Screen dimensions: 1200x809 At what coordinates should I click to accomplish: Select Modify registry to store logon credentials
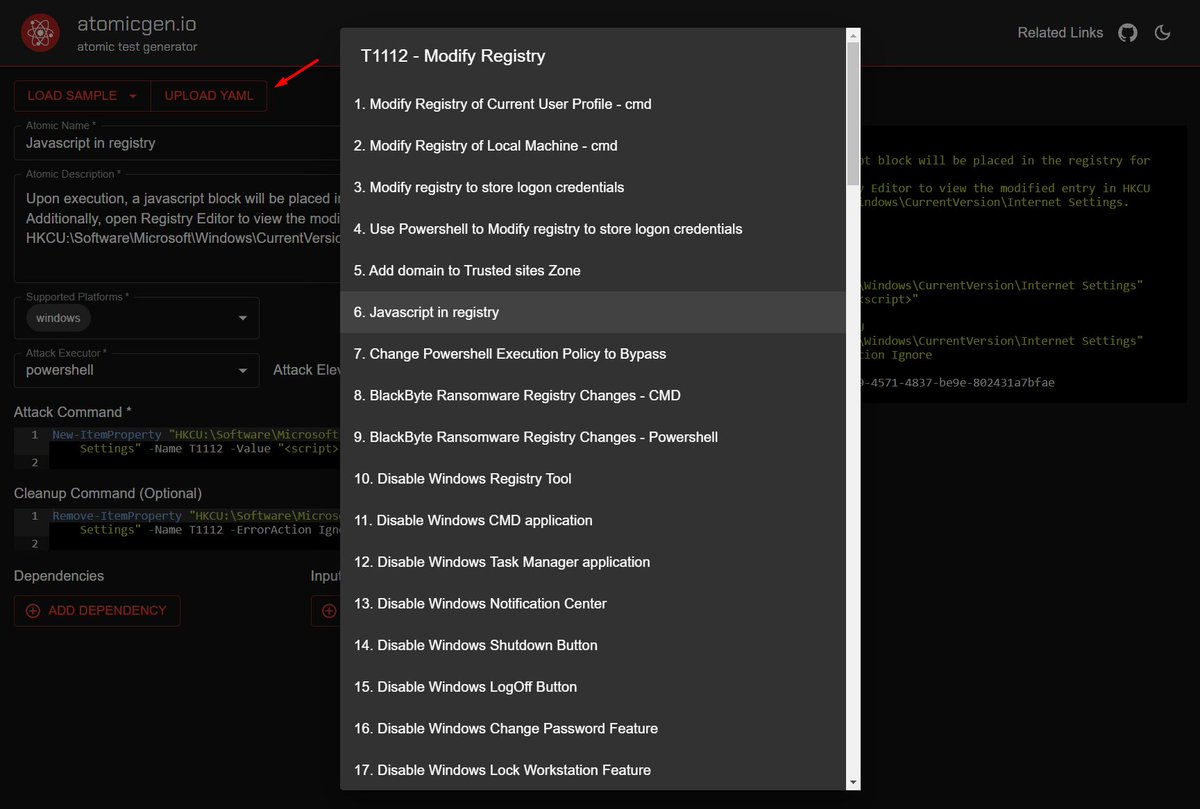(593, 187)
